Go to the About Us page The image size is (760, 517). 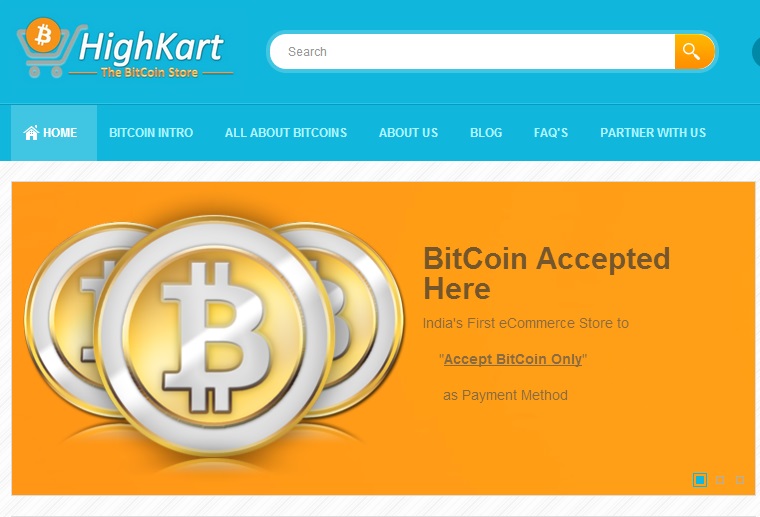pyautogui.click(x=409, y=133)
